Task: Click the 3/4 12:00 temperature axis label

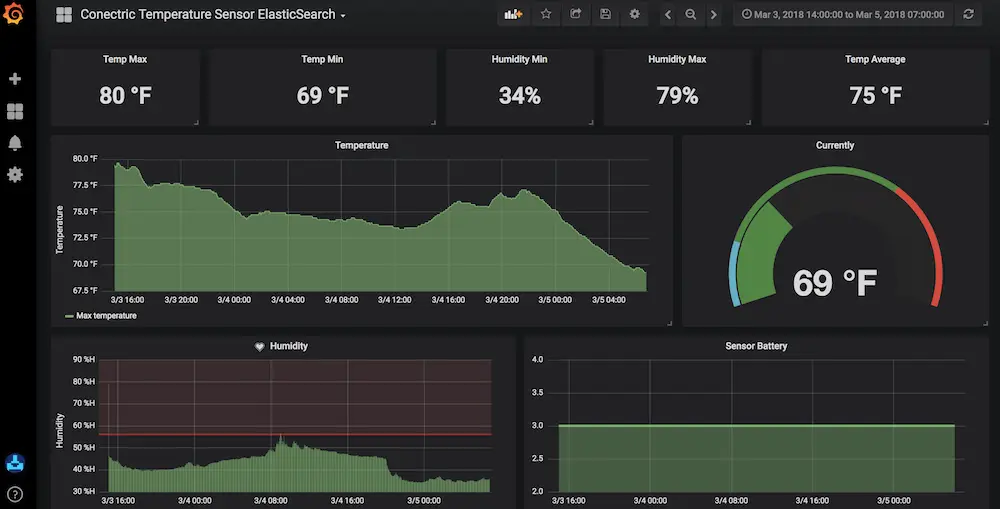Action: [394, 300]
